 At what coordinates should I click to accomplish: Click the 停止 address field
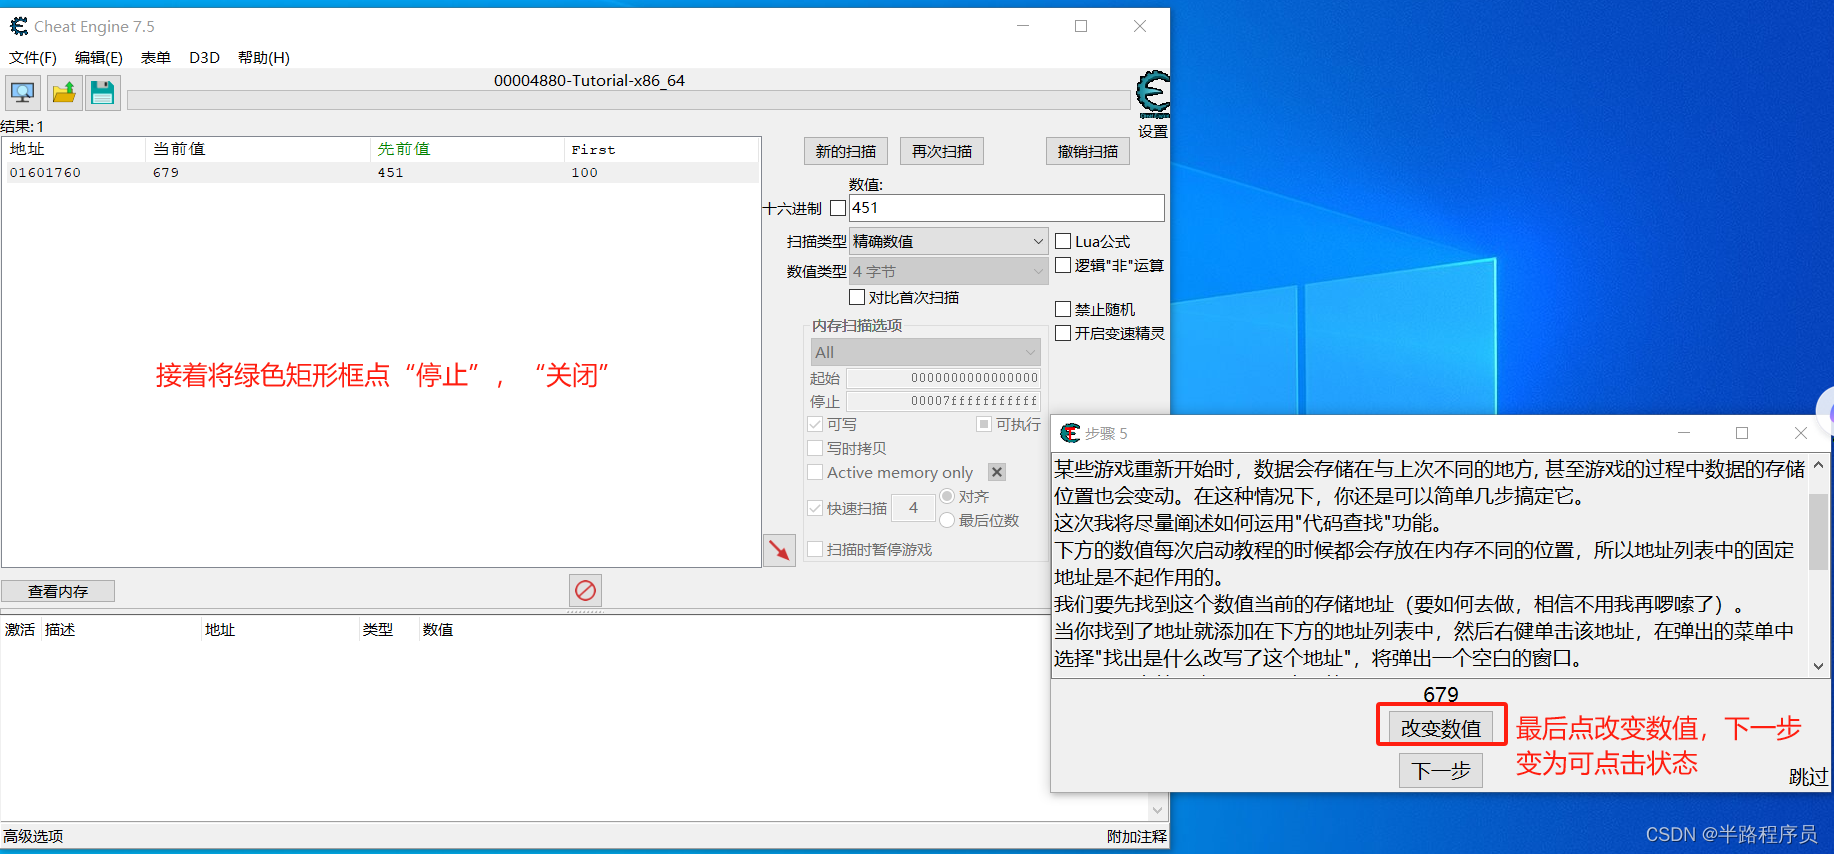click(x=943, y=401)
